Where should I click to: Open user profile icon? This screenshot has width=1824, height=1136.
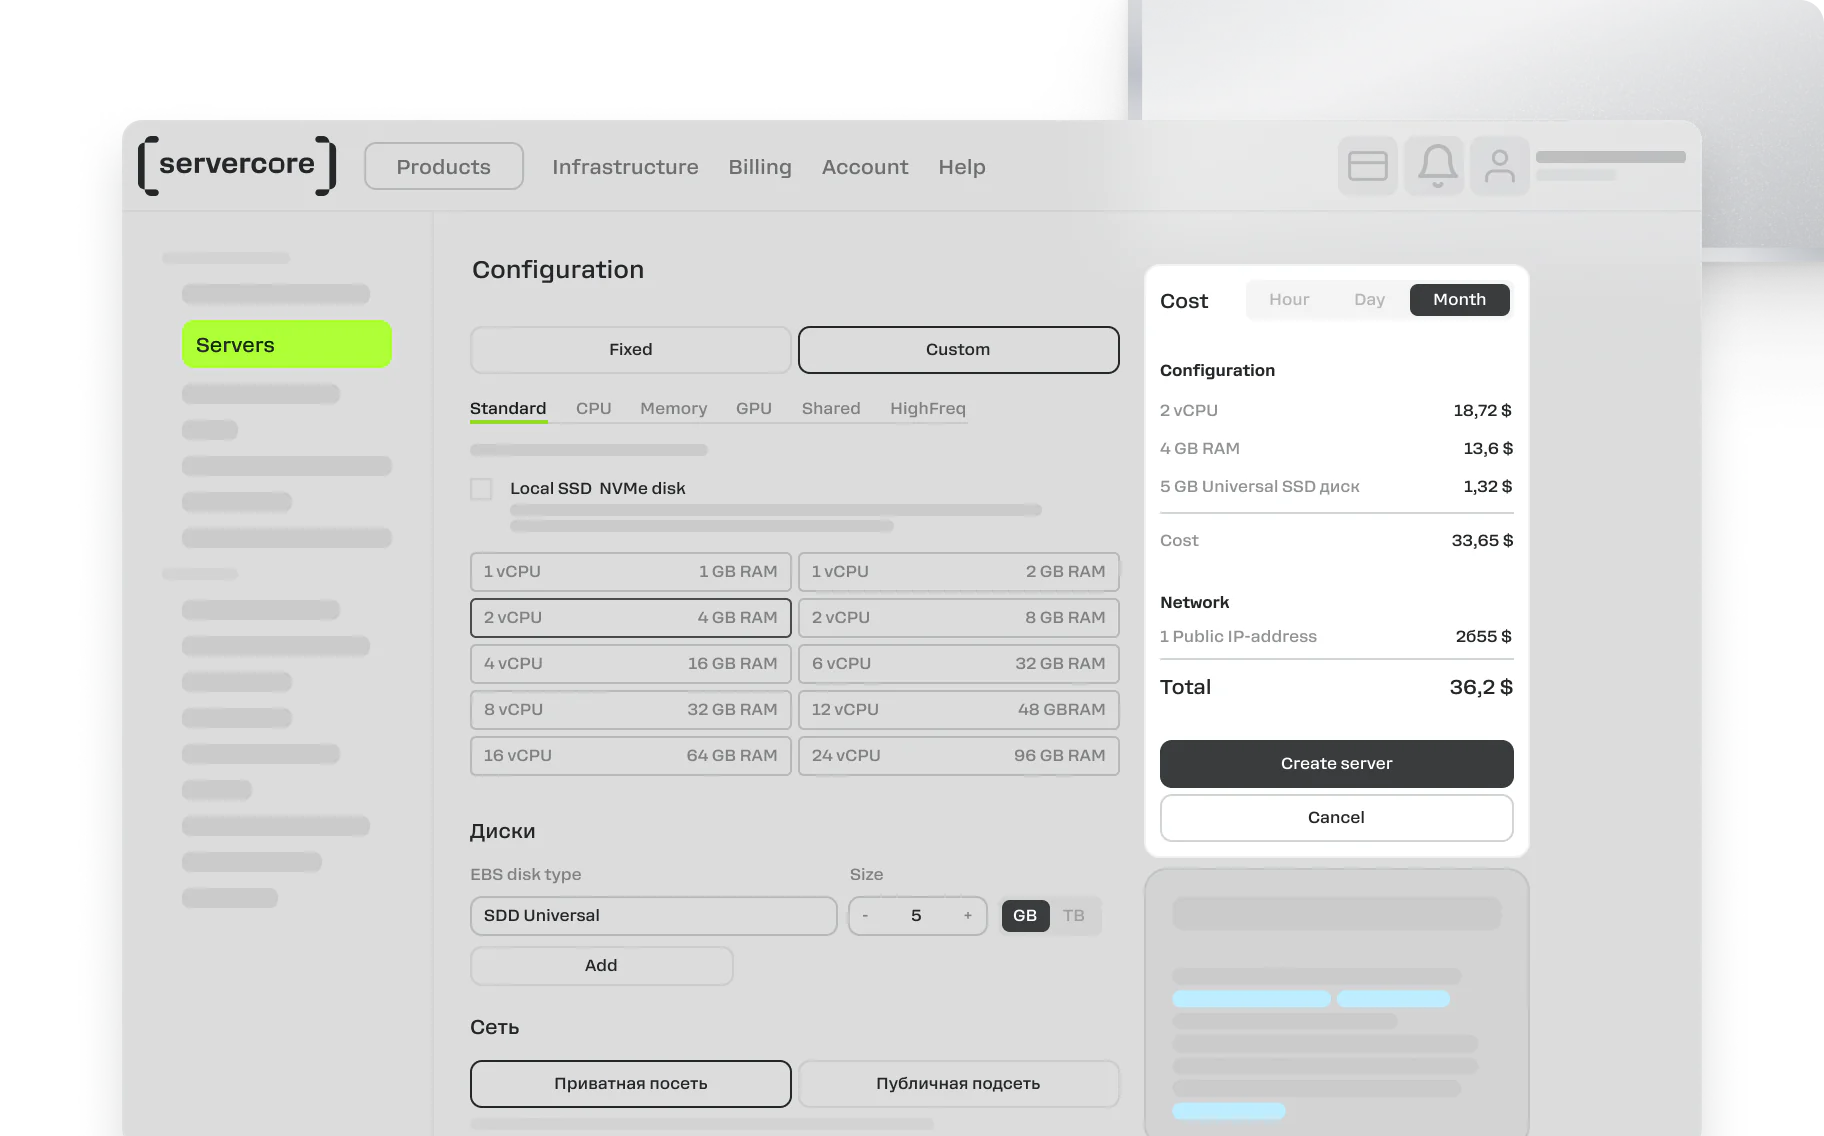[x=1499, y=166]
